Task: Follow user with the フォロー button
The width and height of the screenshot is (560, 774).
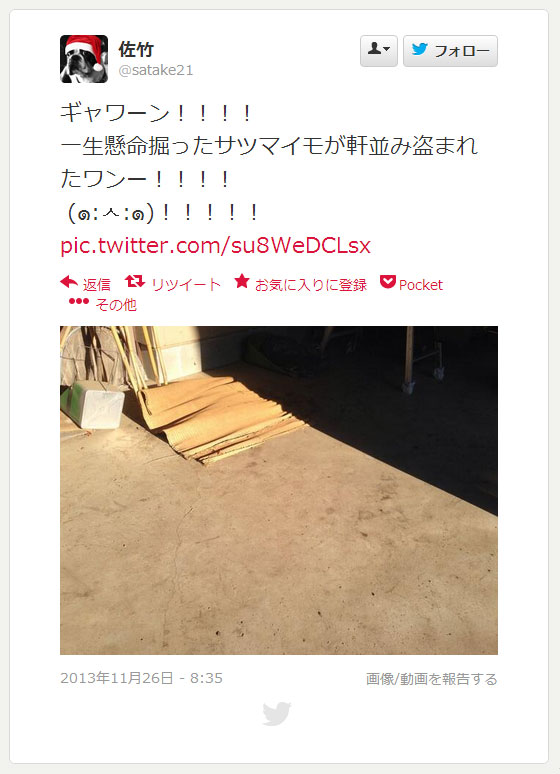Action: point(450,51)
